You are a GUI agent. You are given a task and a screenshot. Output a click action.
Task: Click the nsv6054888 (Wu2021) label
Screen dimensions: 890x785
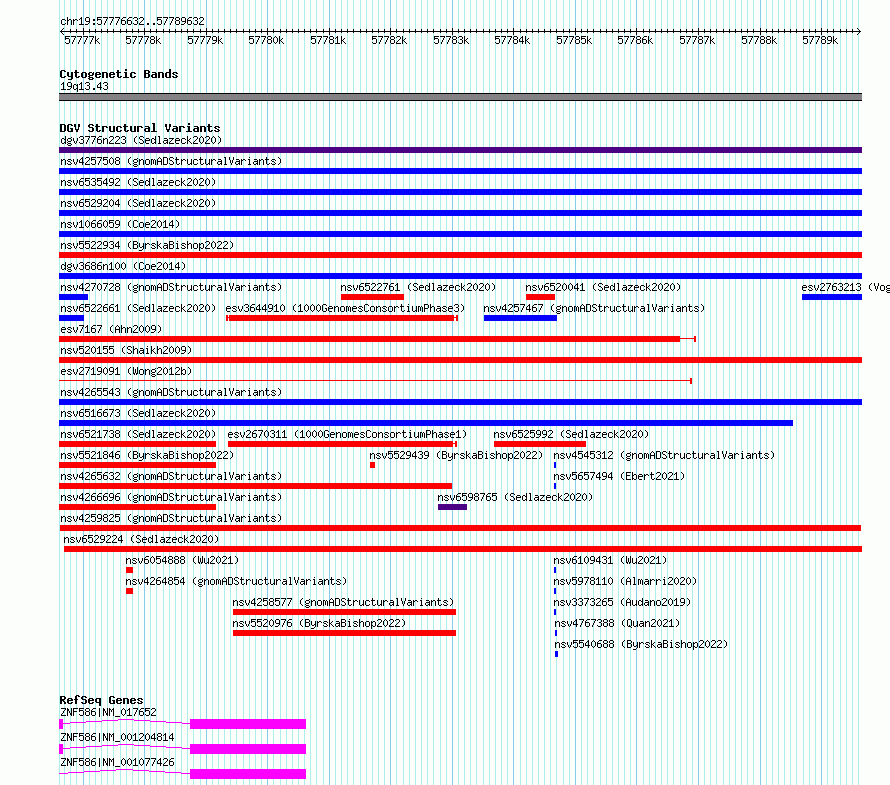tap(182, 560)
